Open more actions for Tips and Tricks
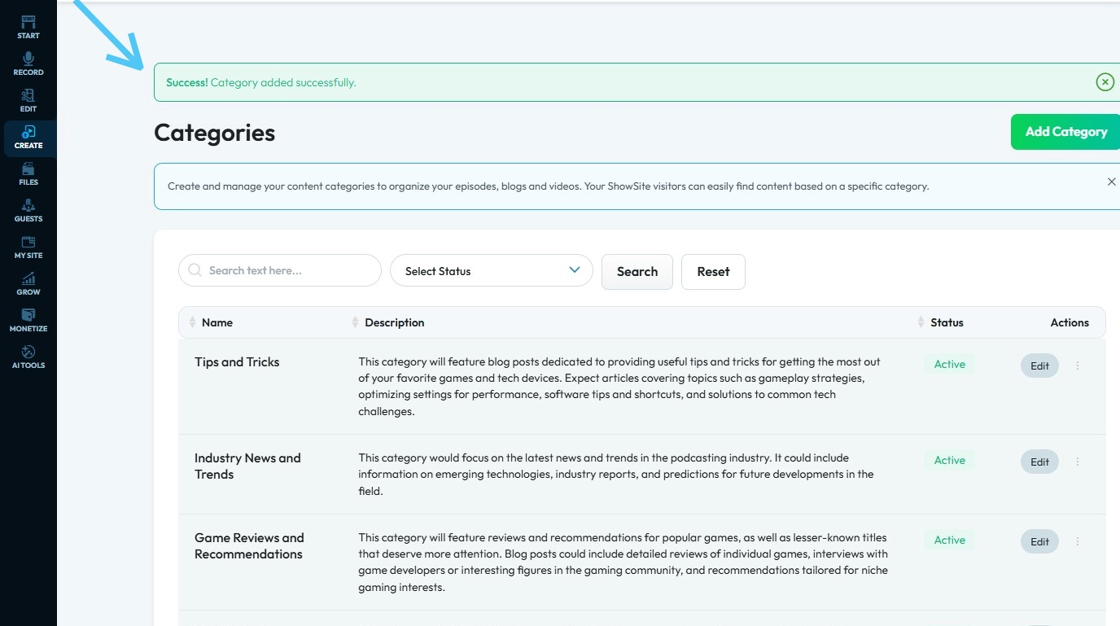The image size is (1120, 626). click(x=1077, y=366)
